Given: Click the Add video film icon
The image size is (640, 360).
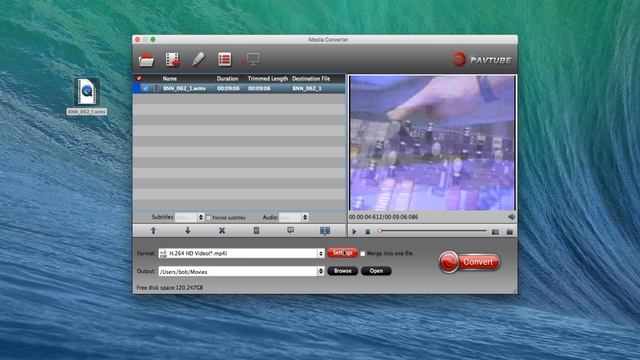Looking at the screenshot, I should coord(173,60).
